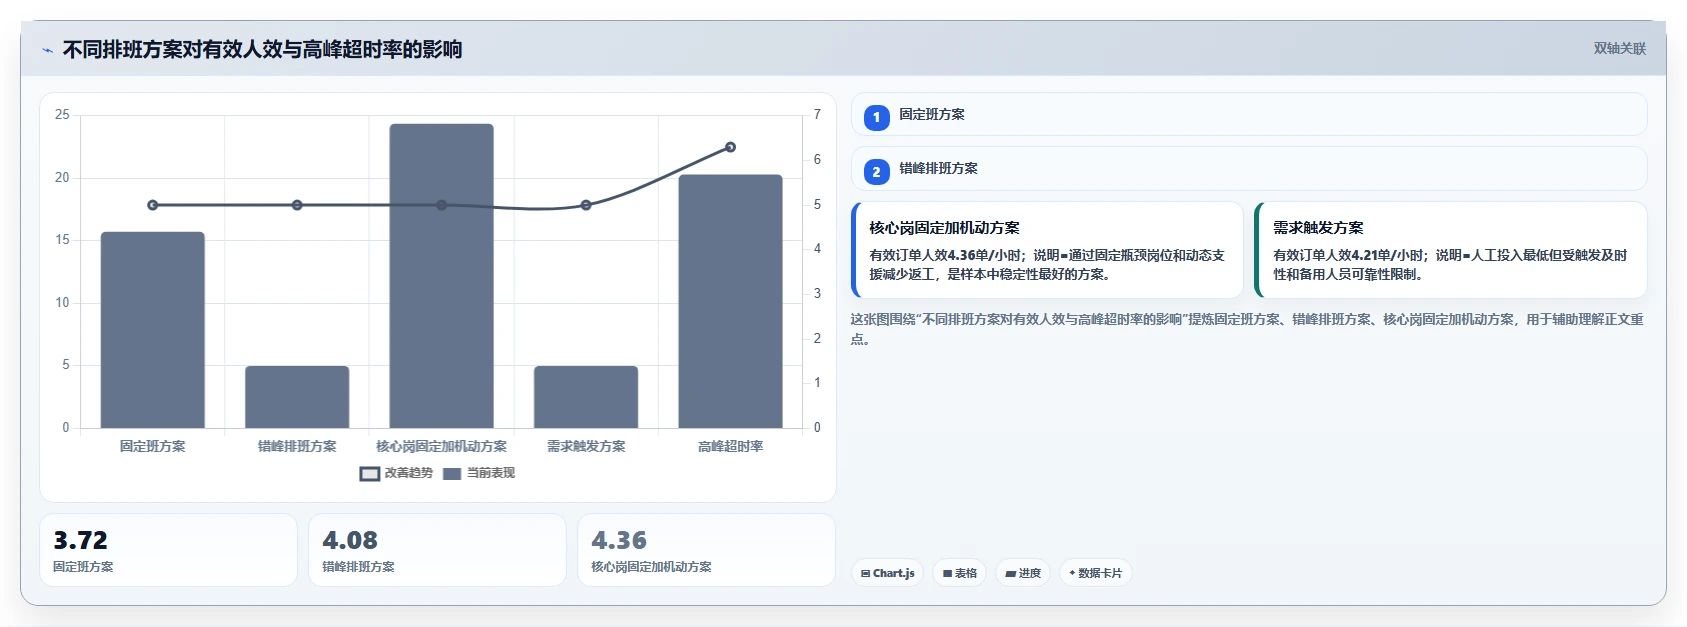The image size is (1687, 627).
Task: Click the tall 核心岗固定加机动方案 bar
Action: point(441,276)
